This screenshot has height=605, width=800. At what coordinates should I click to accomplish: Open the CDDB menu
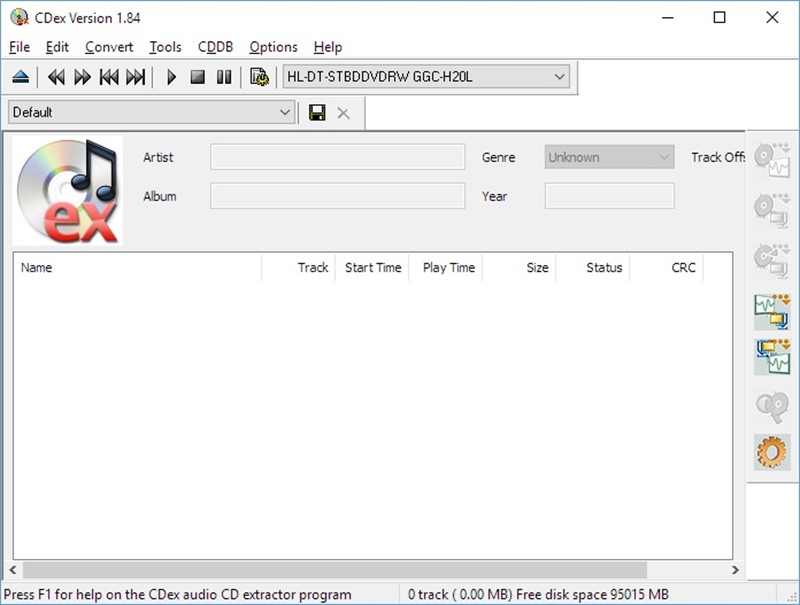point(215,47)
